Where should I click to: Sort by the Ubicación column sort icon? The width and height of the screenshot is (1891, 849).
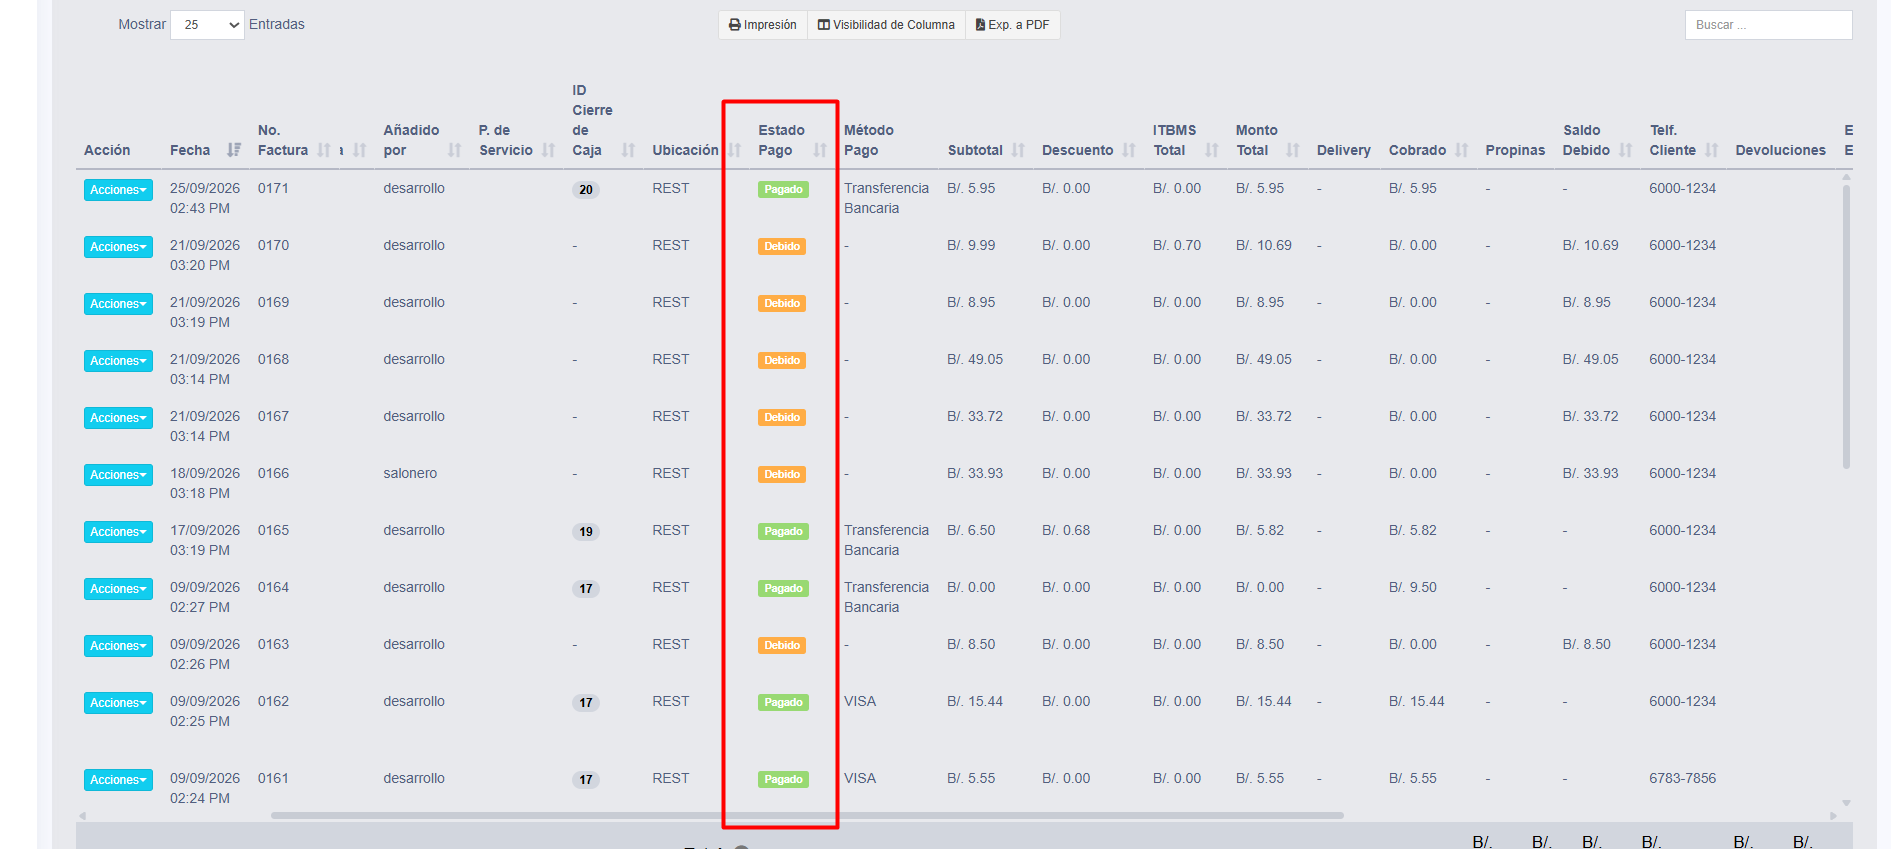(734, 150)
